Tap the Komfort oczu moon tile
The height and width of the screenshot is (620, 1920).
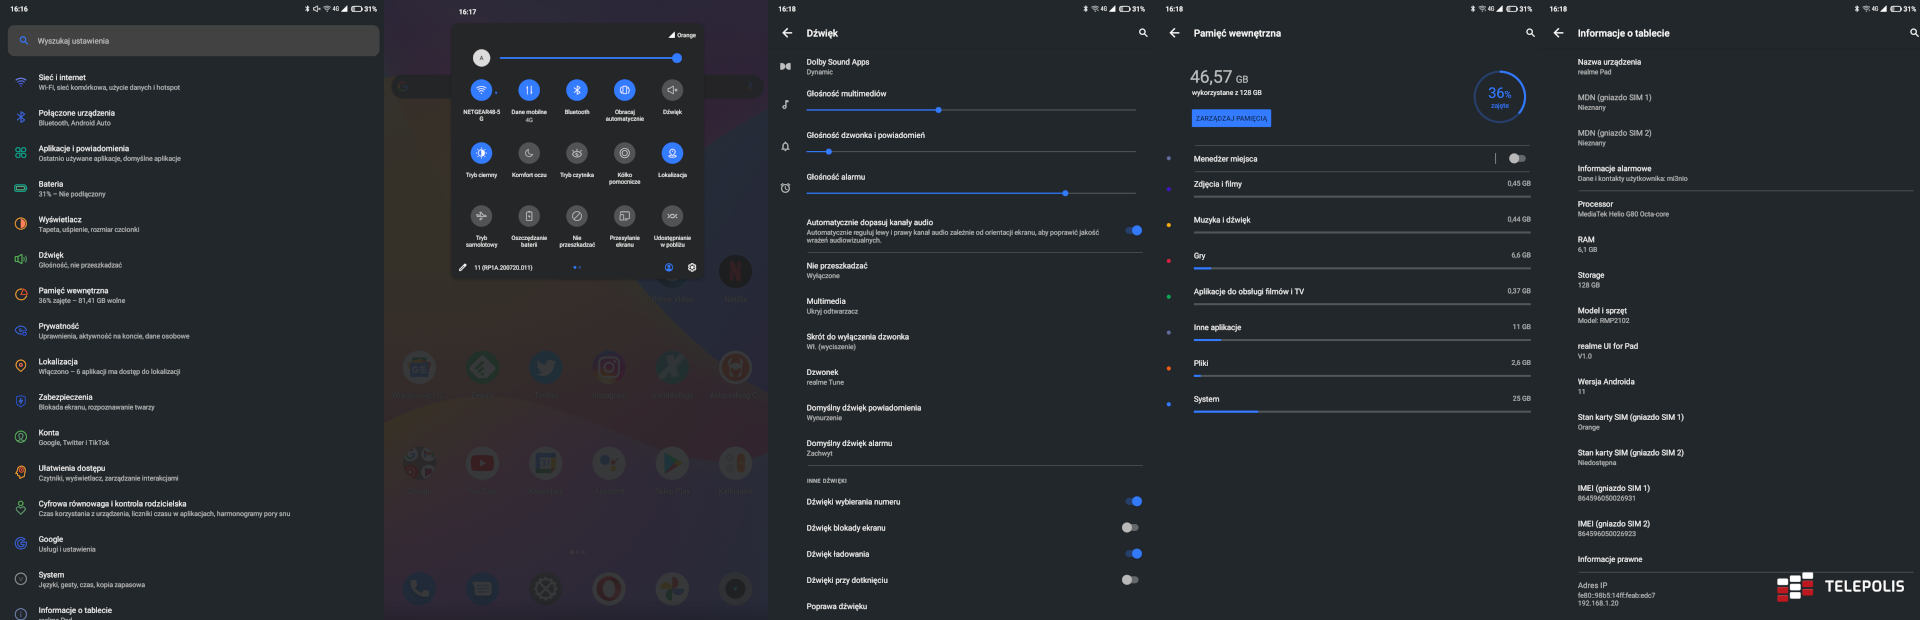pos(529,153)
